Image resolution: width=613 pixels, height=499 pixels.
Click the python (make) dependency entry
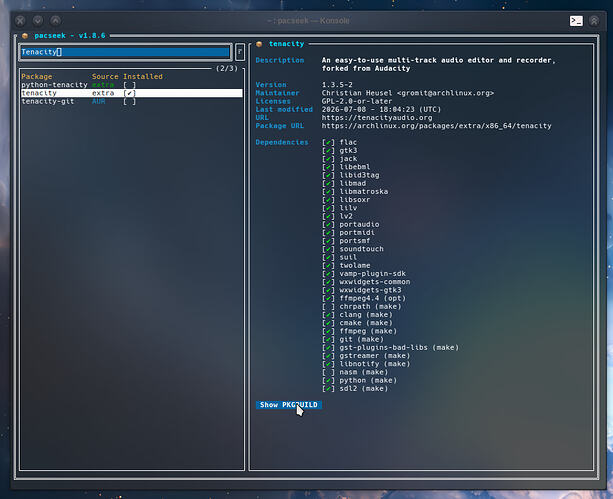coord(368,381)
